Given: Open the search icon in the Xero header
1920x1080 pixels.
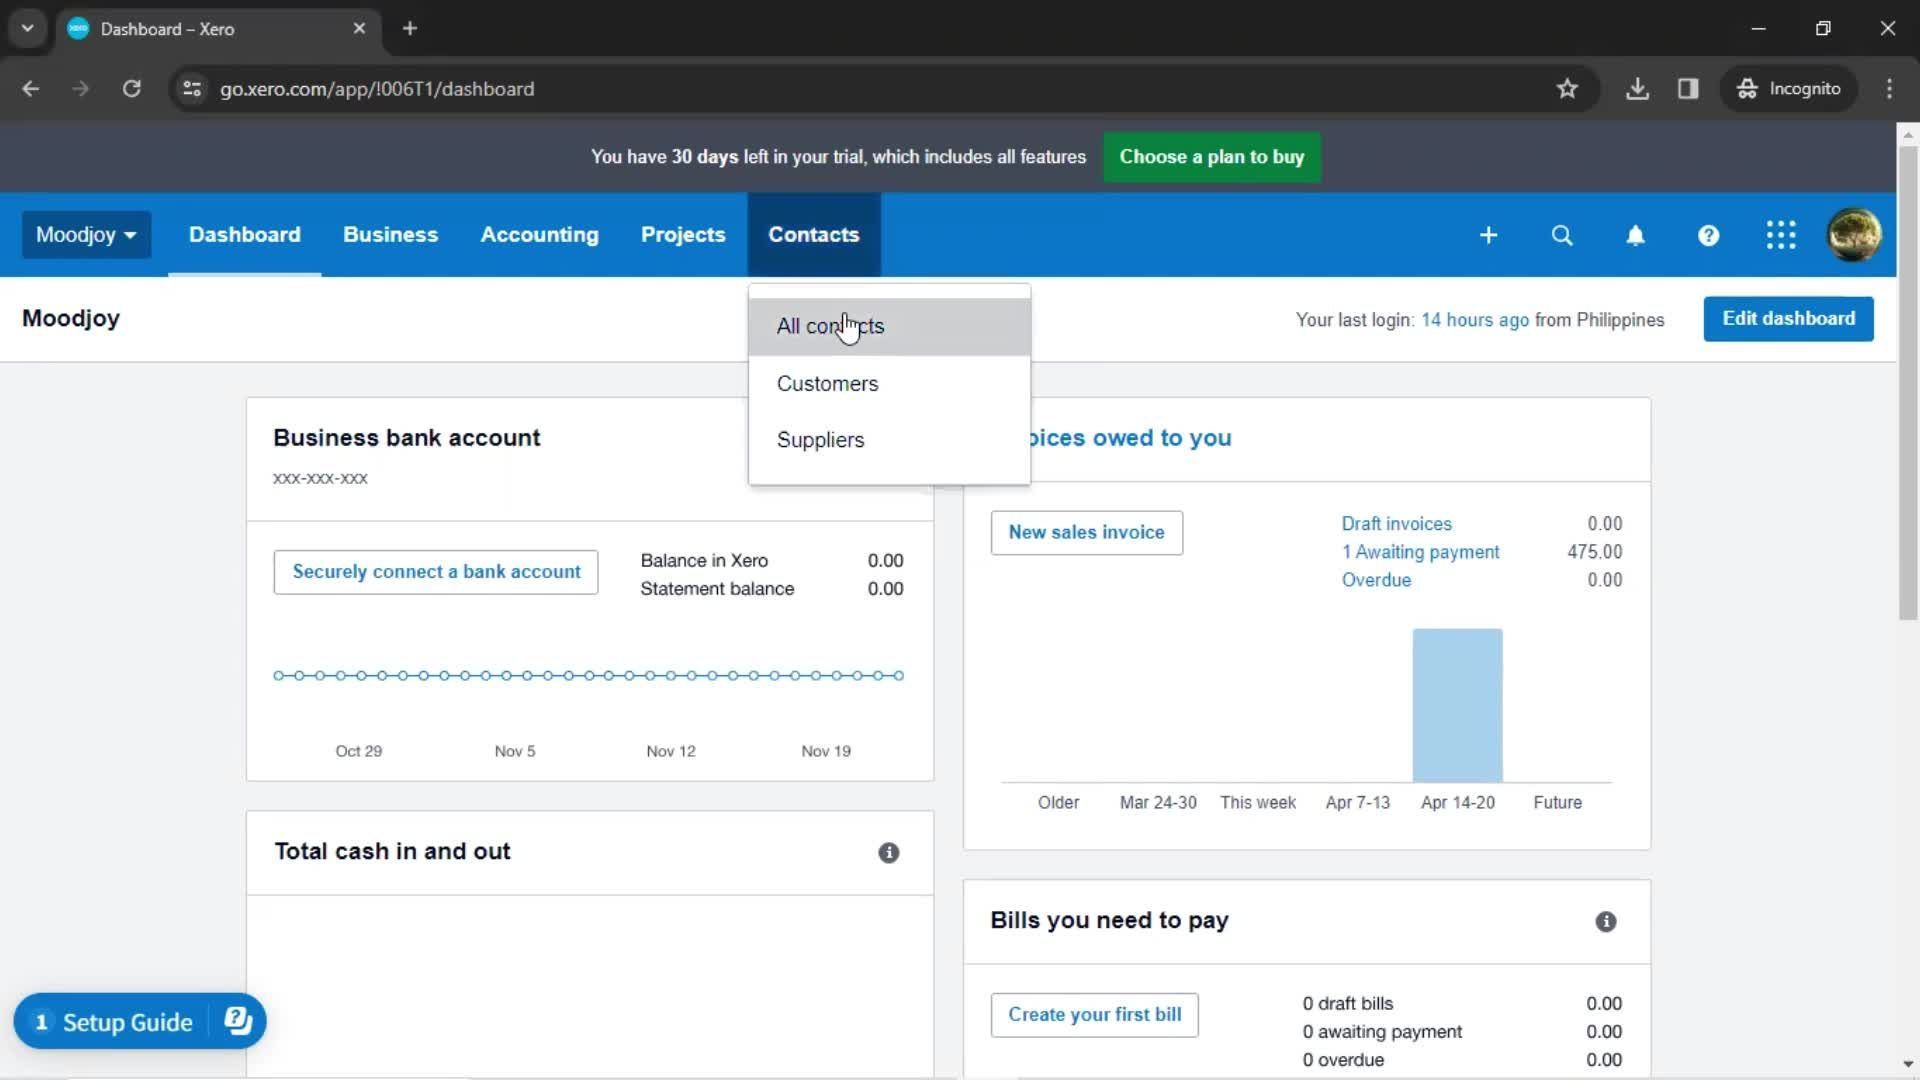Looking at the screenshot, I should [1562, 235].
